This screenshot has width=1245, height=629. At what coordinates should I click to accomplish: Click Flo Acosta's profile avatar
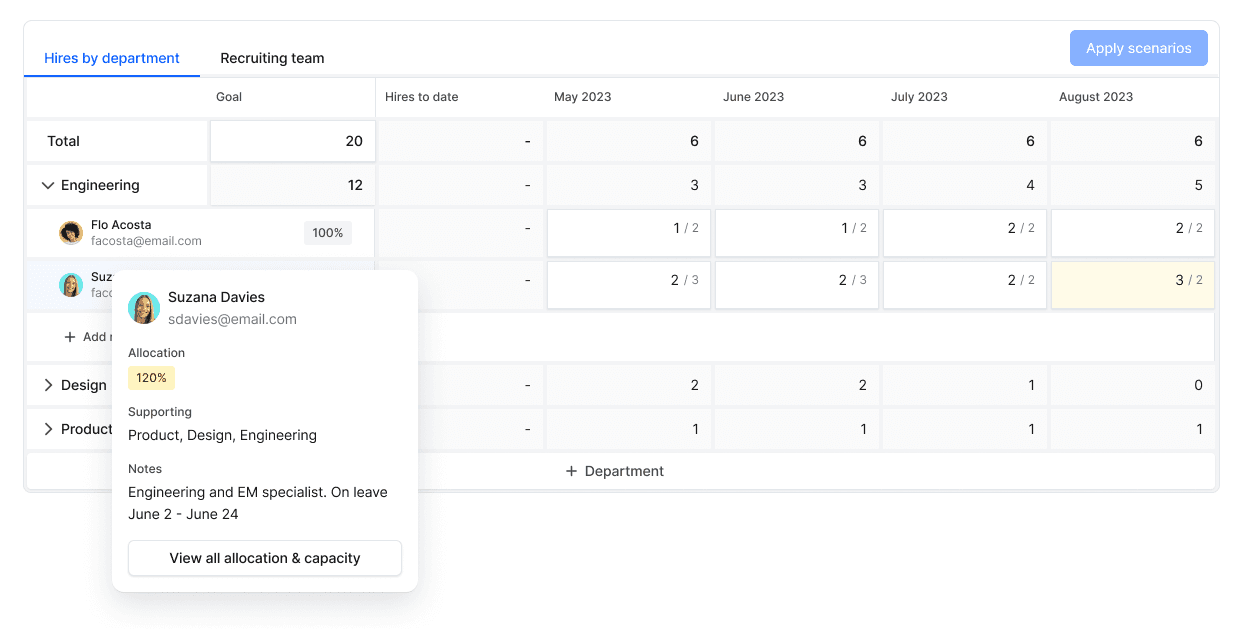[x=70, y=232]
